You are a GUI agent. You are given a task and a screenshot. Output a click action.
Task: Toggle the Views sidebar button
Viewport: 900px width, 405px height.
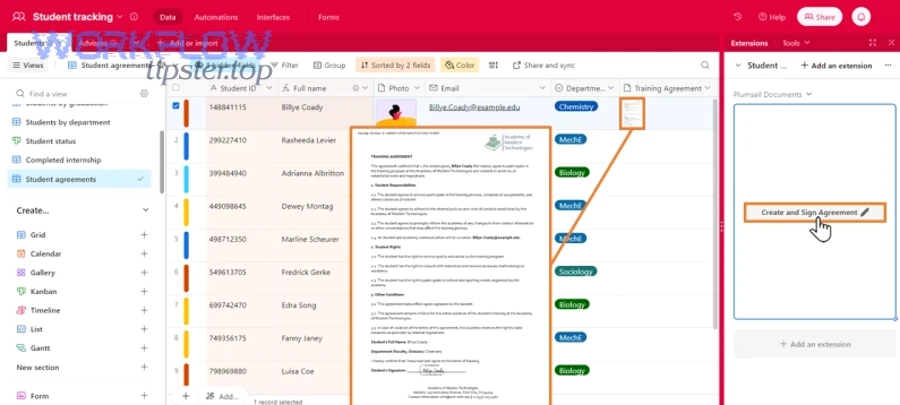tap(28, 65)
